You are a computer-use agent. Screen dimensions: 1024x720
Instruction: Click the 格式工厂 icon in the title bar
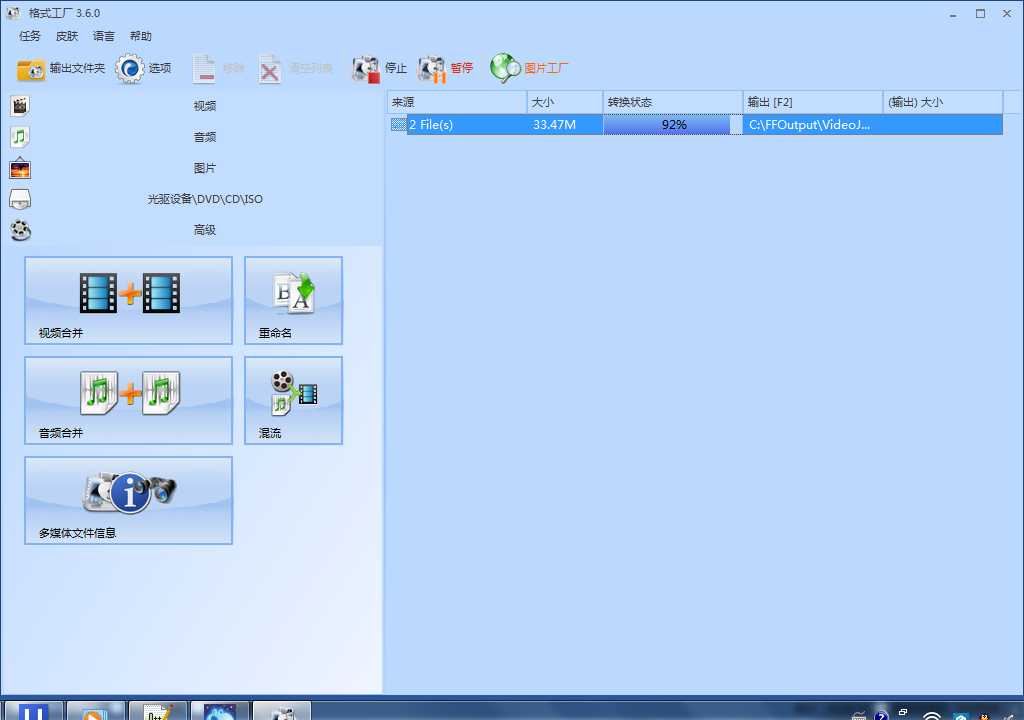pyautogui.click(x=13, y=12)
